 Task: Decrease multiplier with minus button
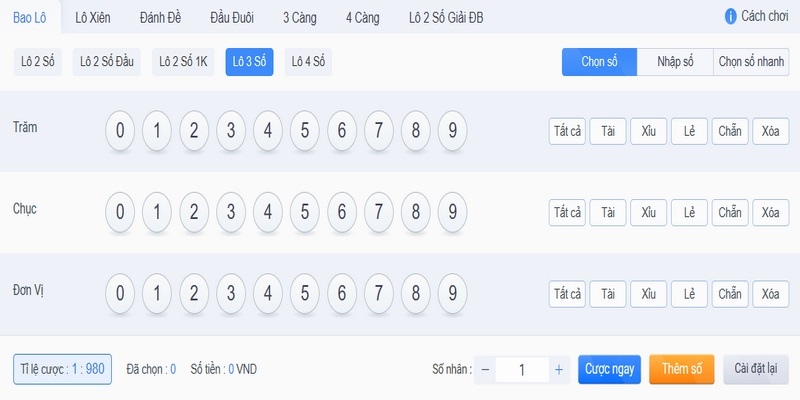(485, 370)
